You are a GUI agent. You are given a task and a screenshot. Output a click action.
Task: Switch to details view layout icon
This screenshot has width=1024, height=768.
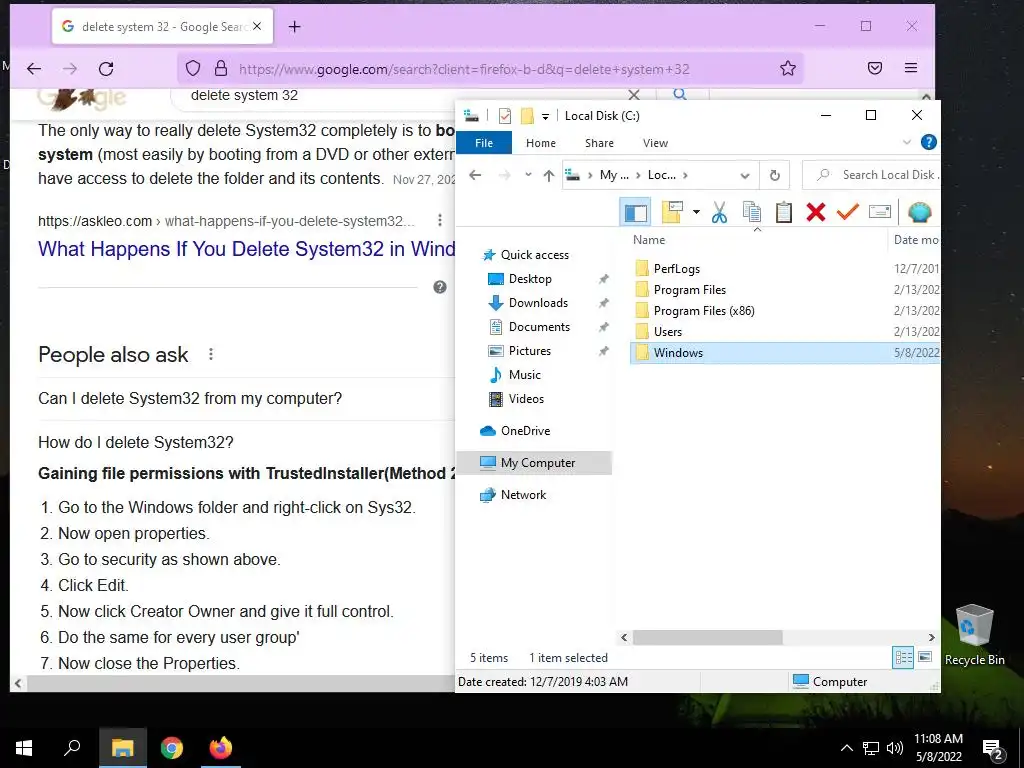coord(903,658)
